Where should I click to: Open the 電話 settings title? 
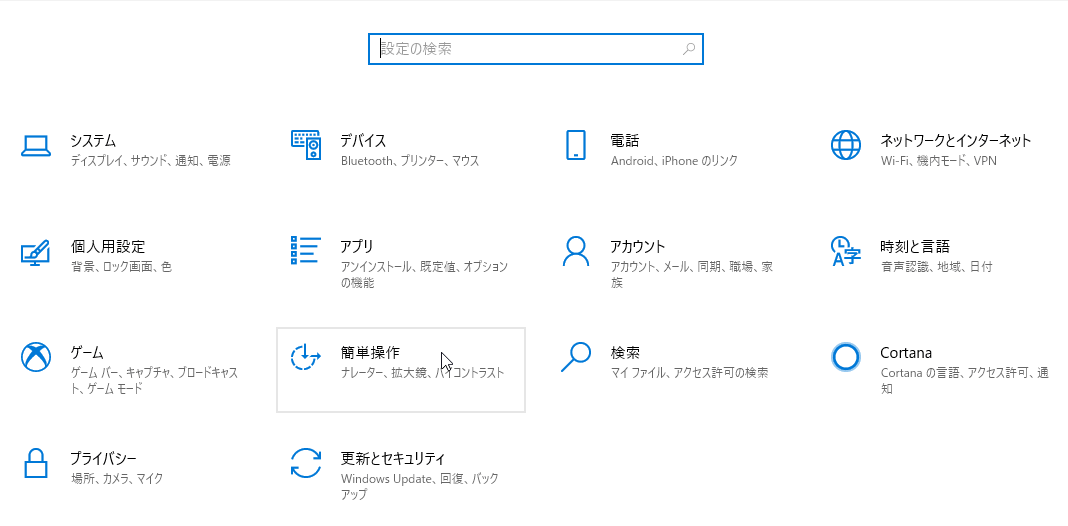[625, 141]
